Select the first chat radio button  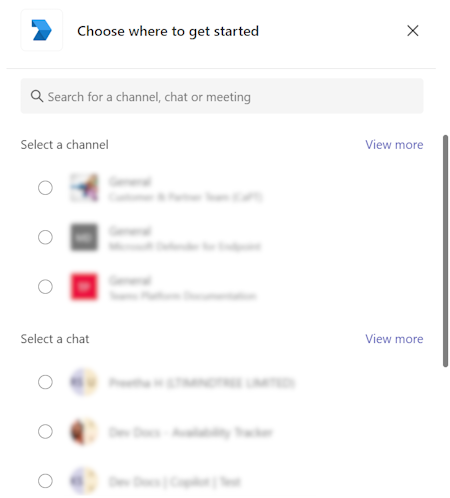coord(45,382)
